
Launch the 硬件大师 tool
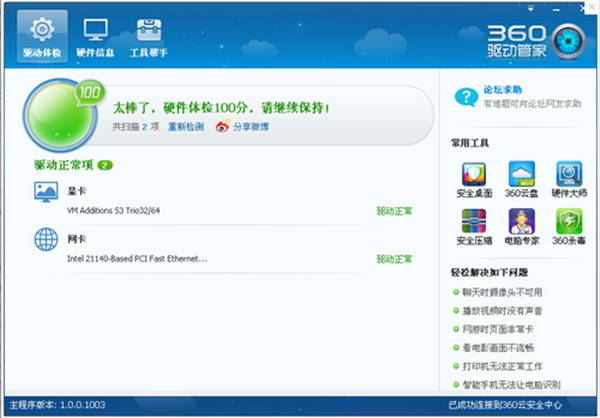click(x=569, y=180)
